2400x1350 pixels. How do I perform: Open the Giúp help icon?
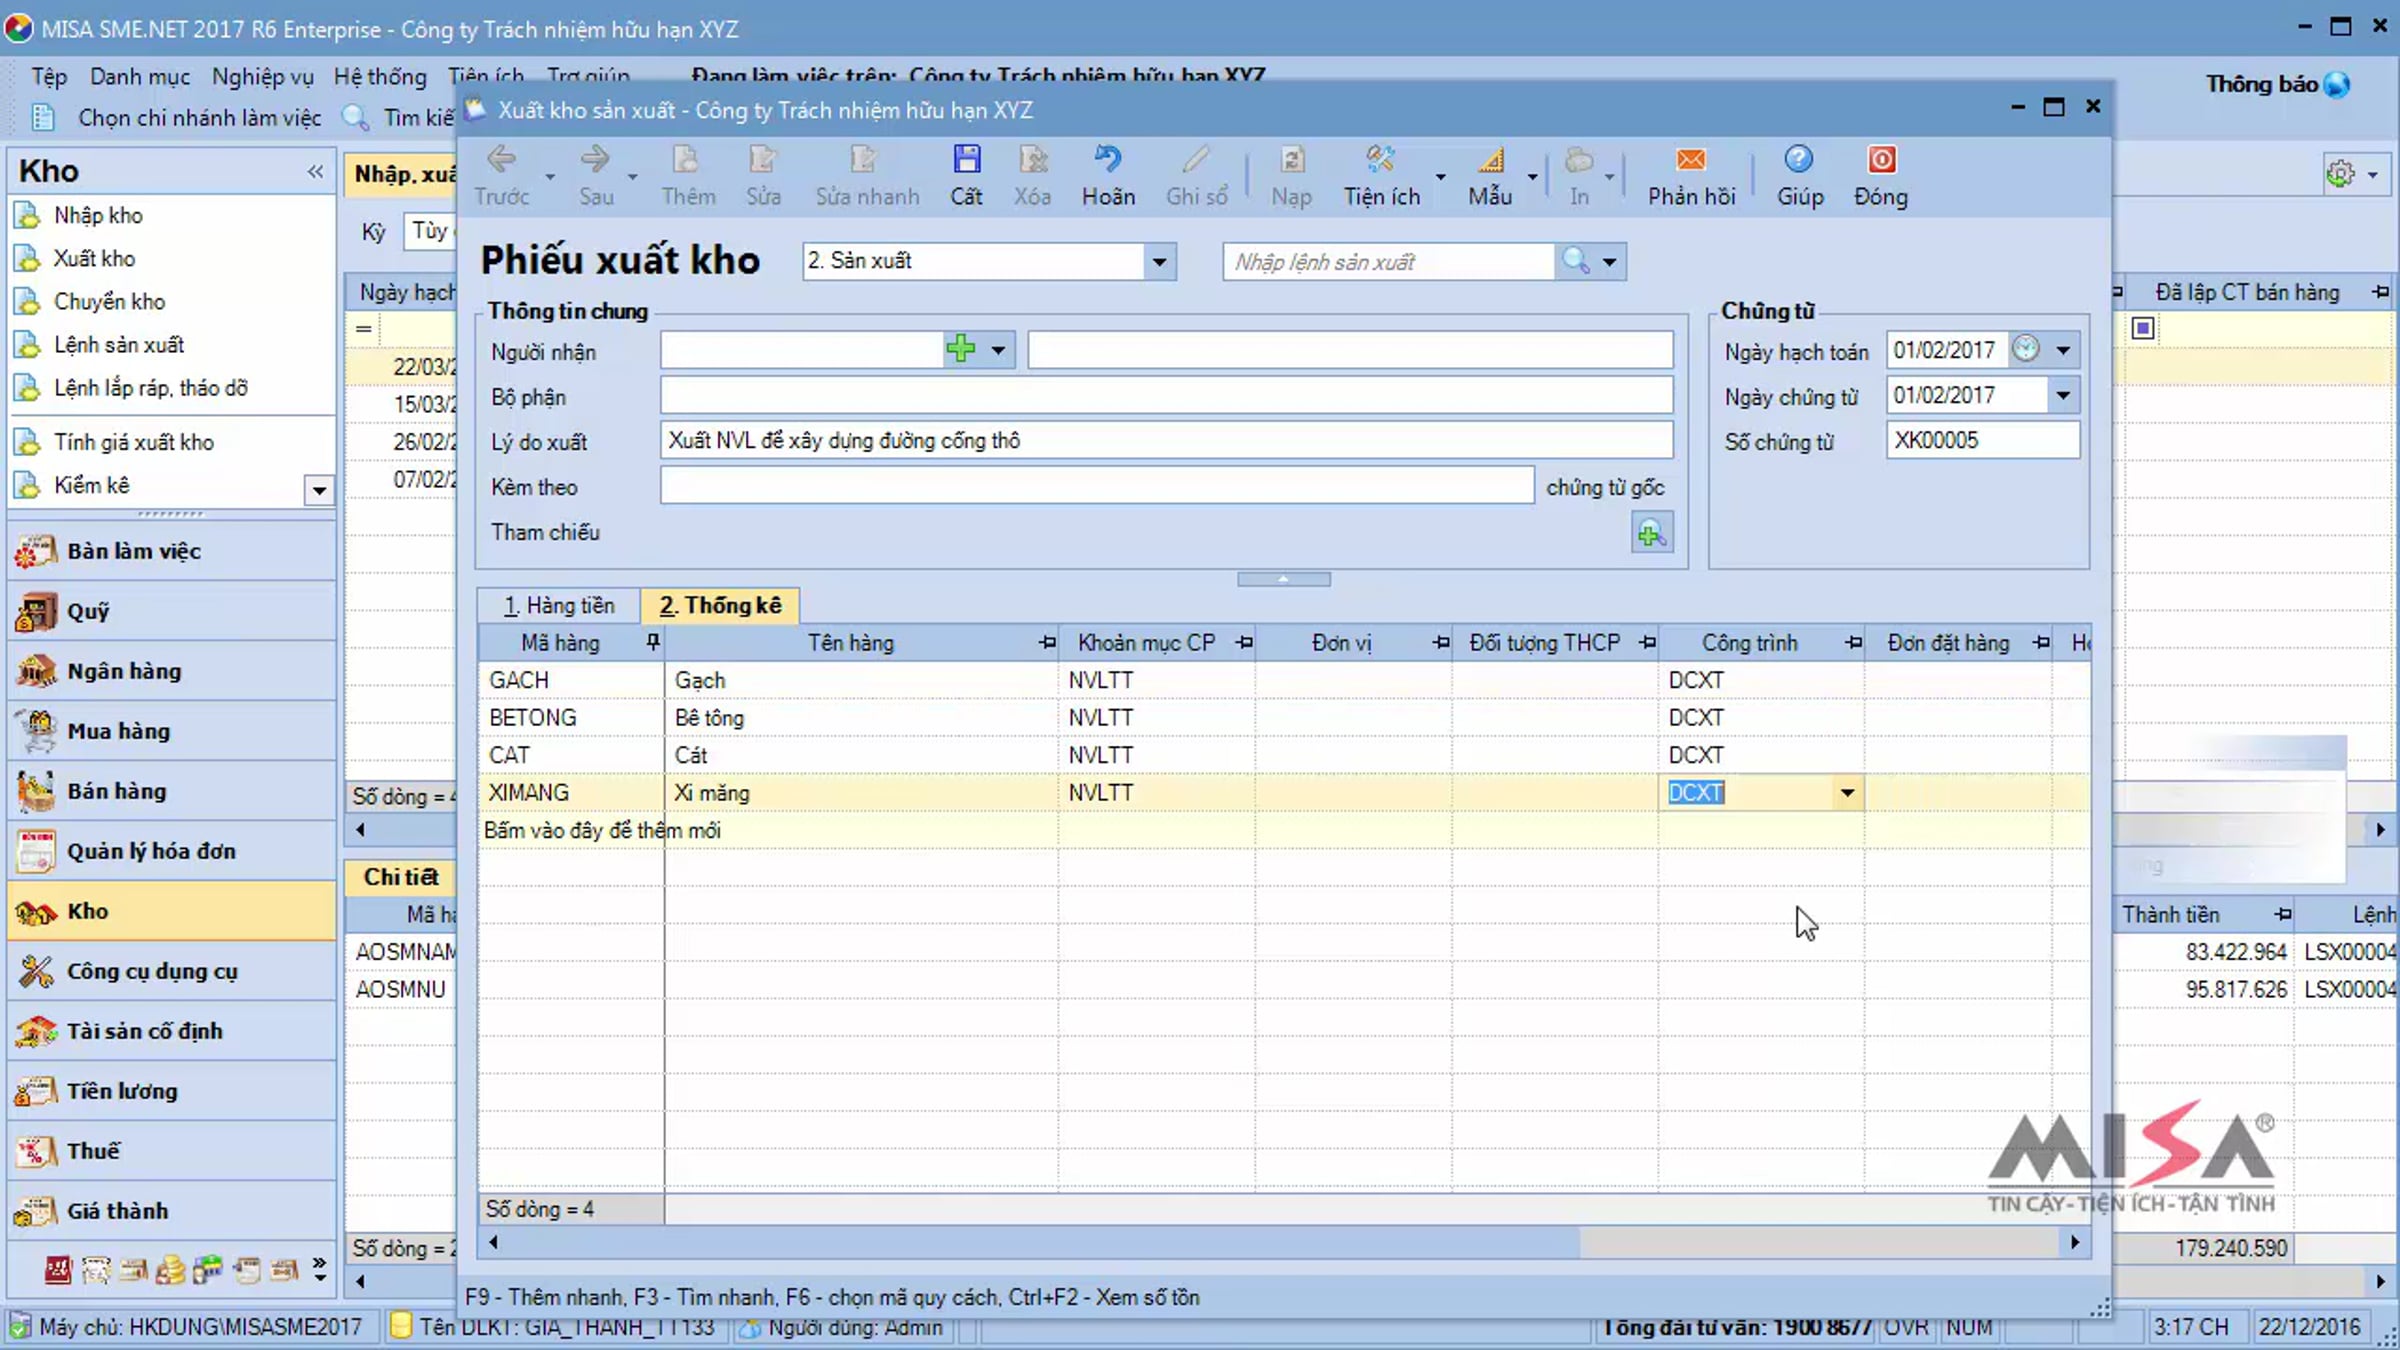click(1798, 160)
